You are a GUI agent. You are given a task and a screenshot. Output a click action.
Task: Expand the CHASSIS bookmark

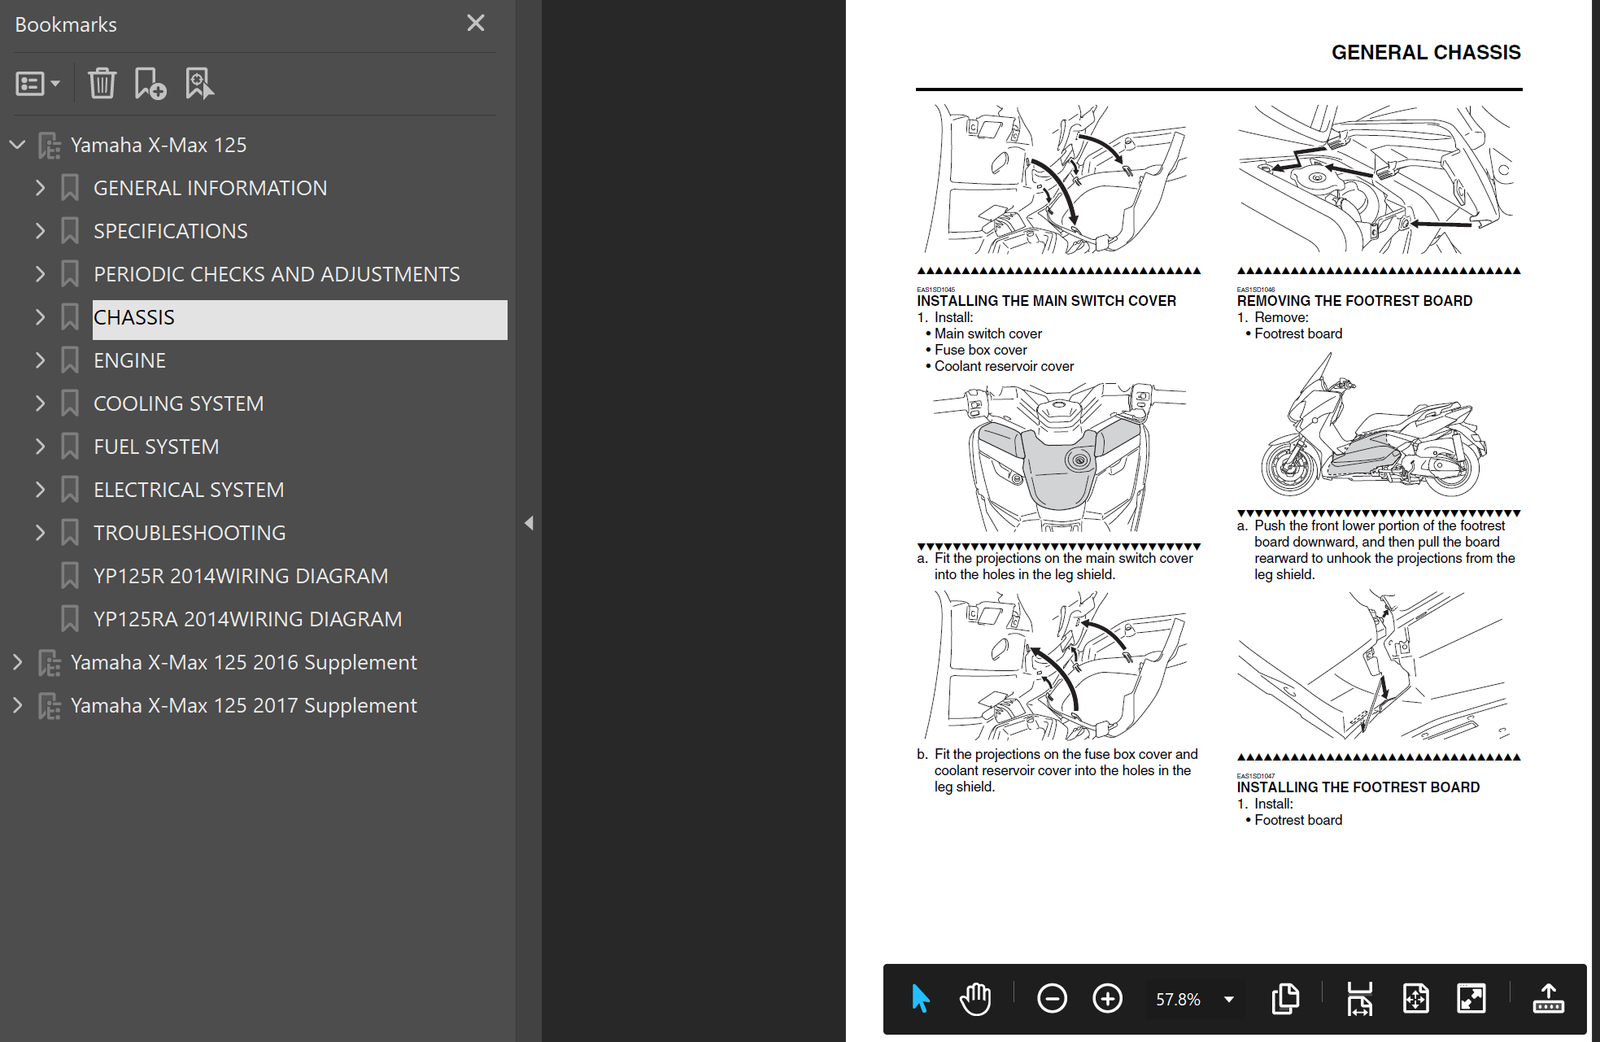(x=40, y=317)
